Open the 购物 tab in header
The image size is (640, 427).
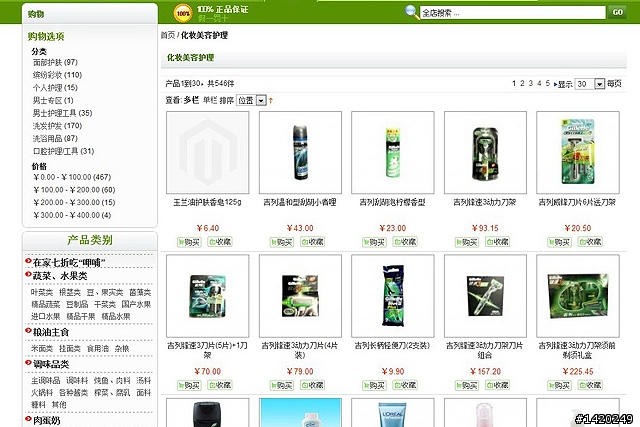[36, 14]
